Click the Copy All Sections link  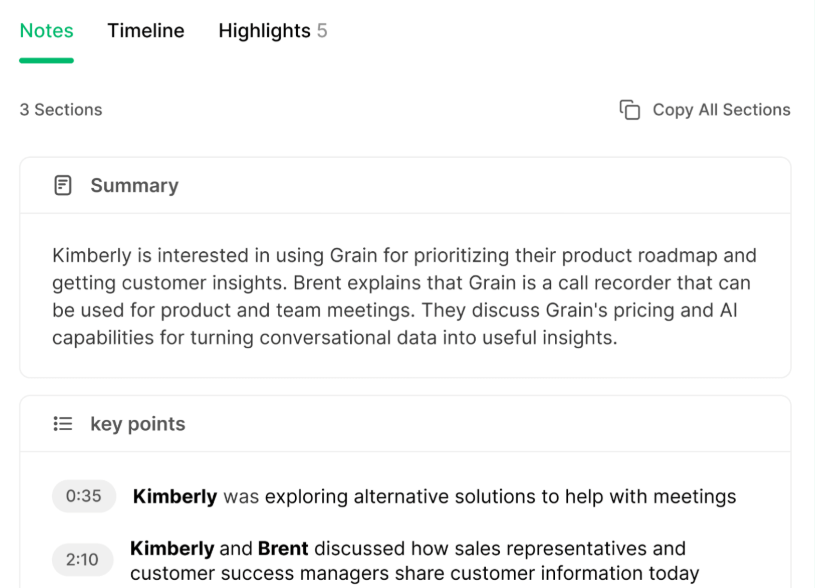point(721,110)
